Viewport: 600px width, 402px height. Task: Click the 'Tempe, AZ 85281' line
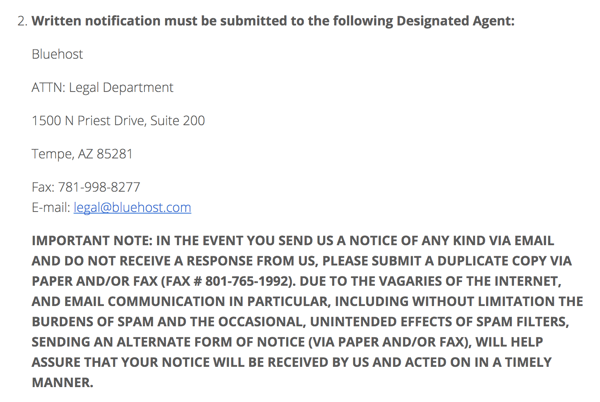pyautogui.click(x=82, y=154)
